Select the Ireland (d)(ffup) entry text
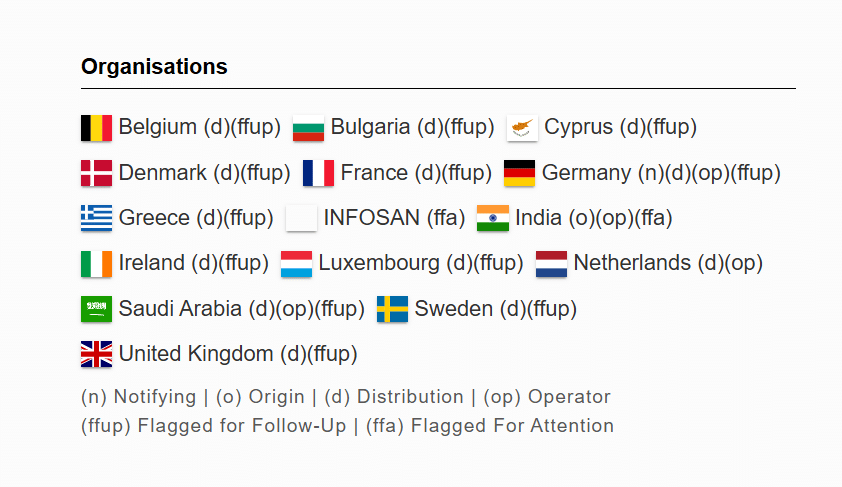The height and width of the screenshot is (487, 842). 193,263
